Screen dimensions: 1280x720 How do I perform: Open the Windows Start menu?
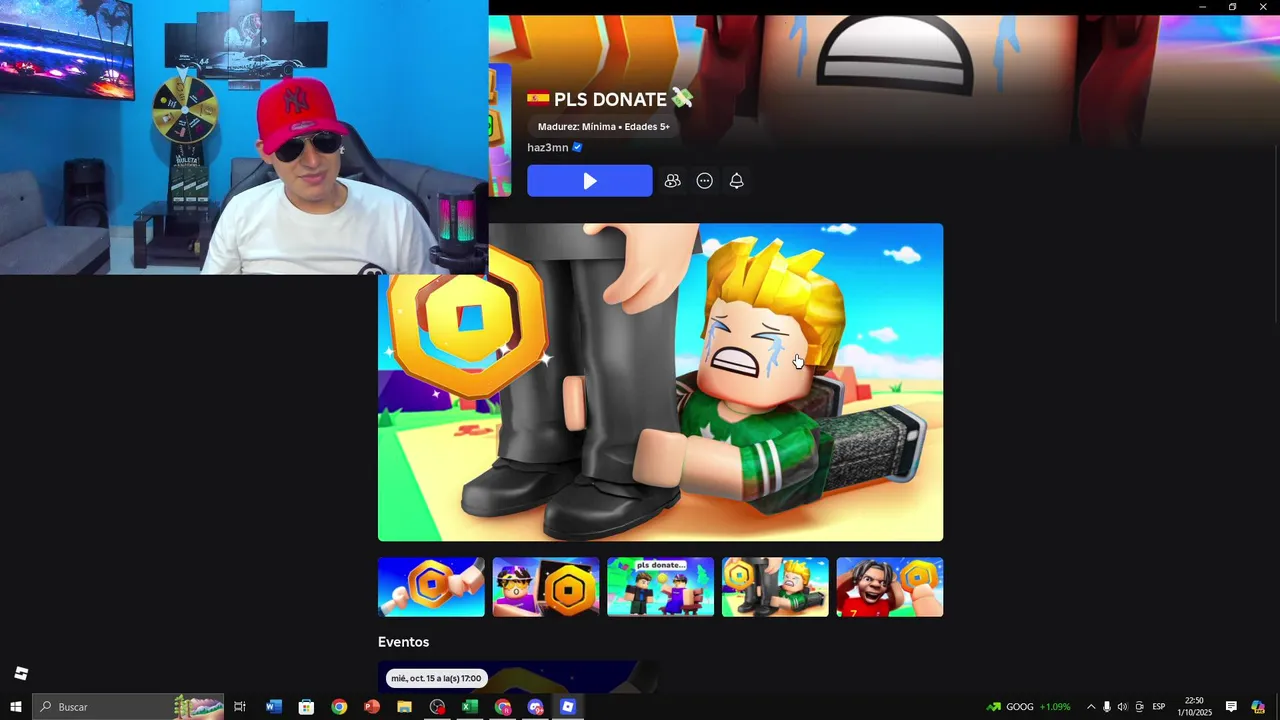16,707
